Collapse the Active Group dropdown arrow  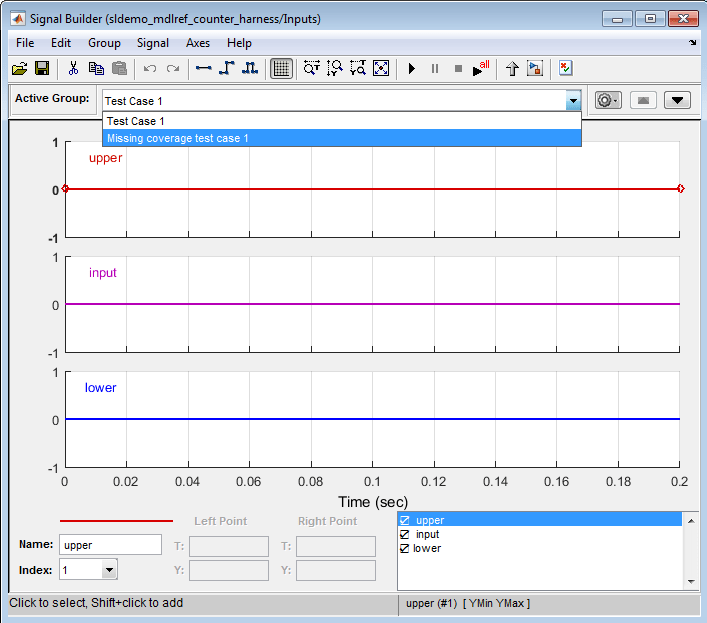pyautogui.click(x=573, y=100)
